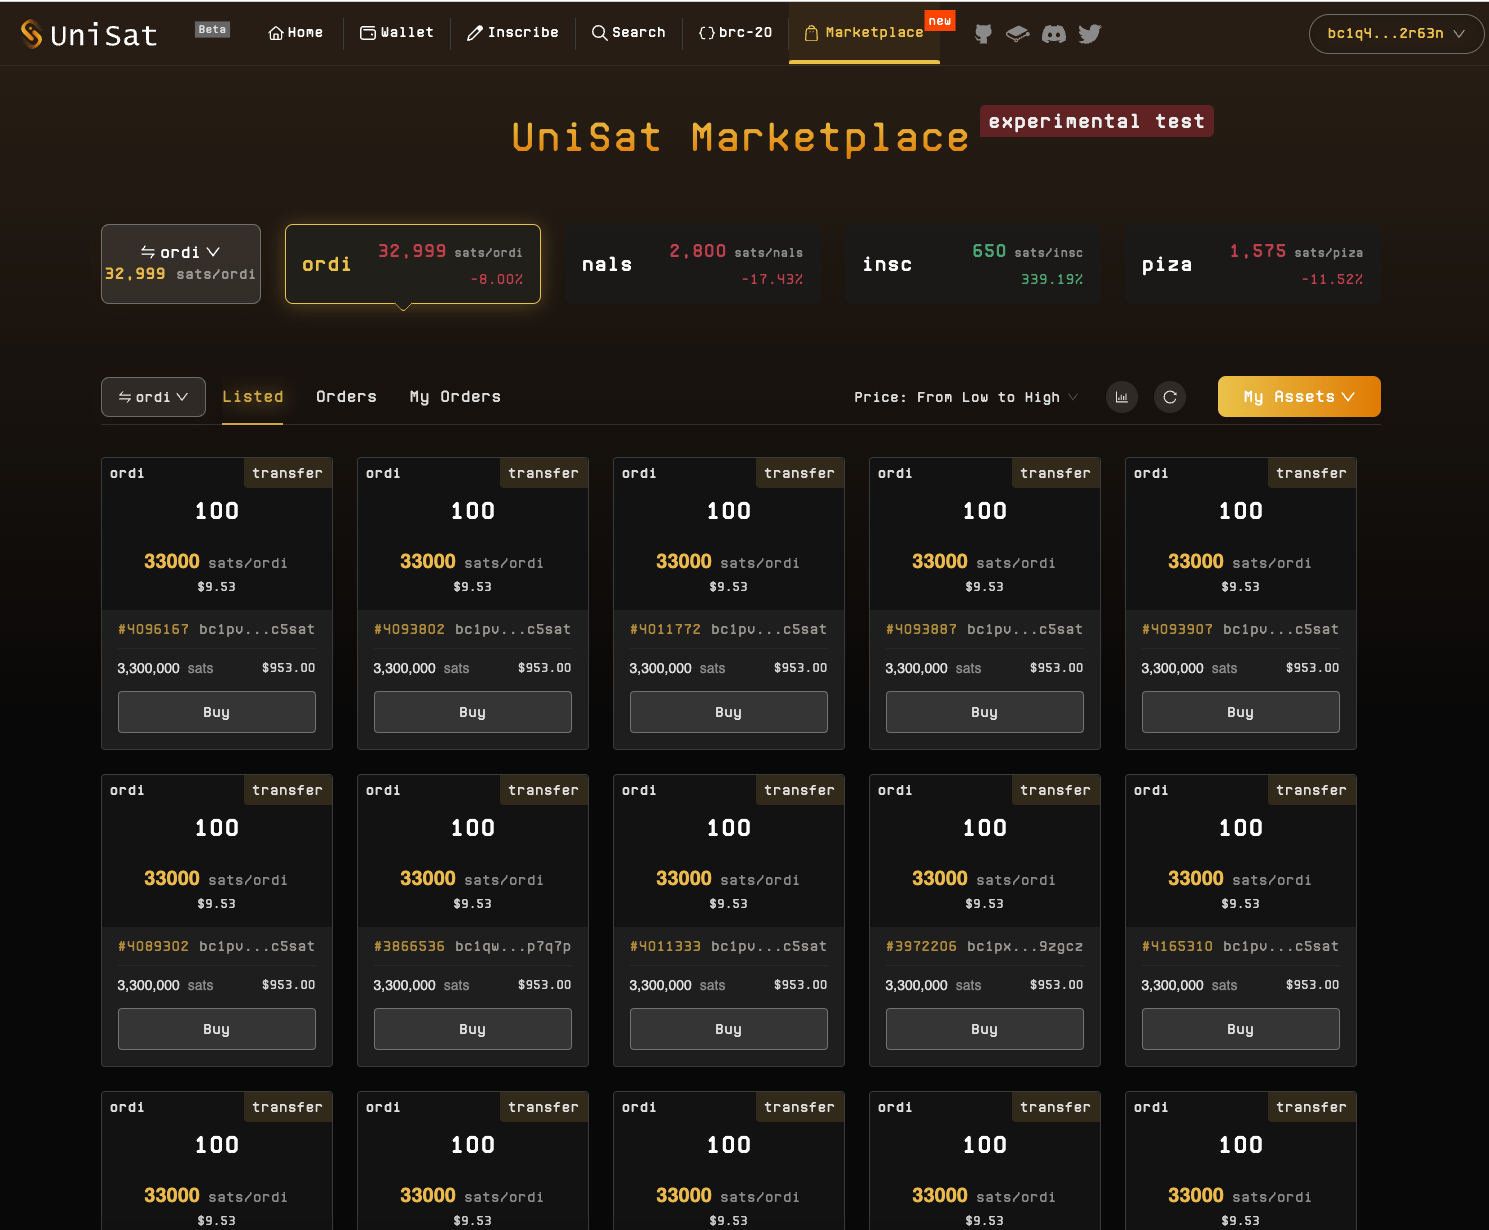Image resolution: width=1489 pixels, height=1230 pixels.
Task: Select the piza ticker price card
Action: coord(1253,264)
